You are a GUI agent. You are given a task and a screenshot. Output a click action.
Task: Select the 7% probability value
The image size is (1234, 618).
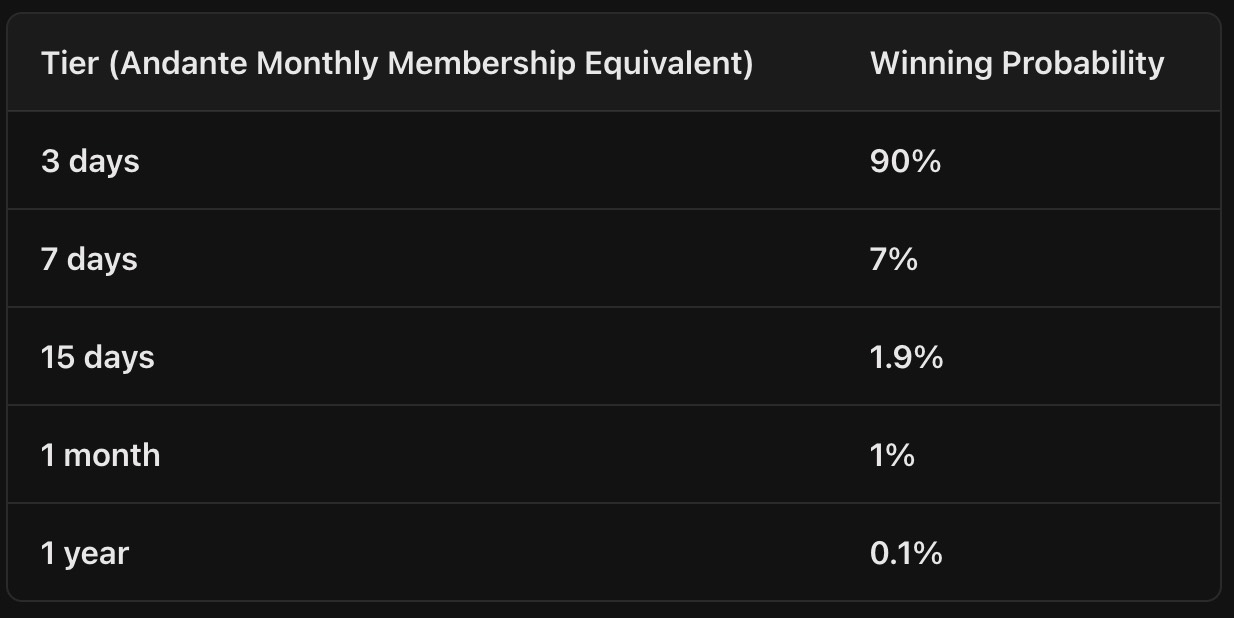[x=893, y=259]
